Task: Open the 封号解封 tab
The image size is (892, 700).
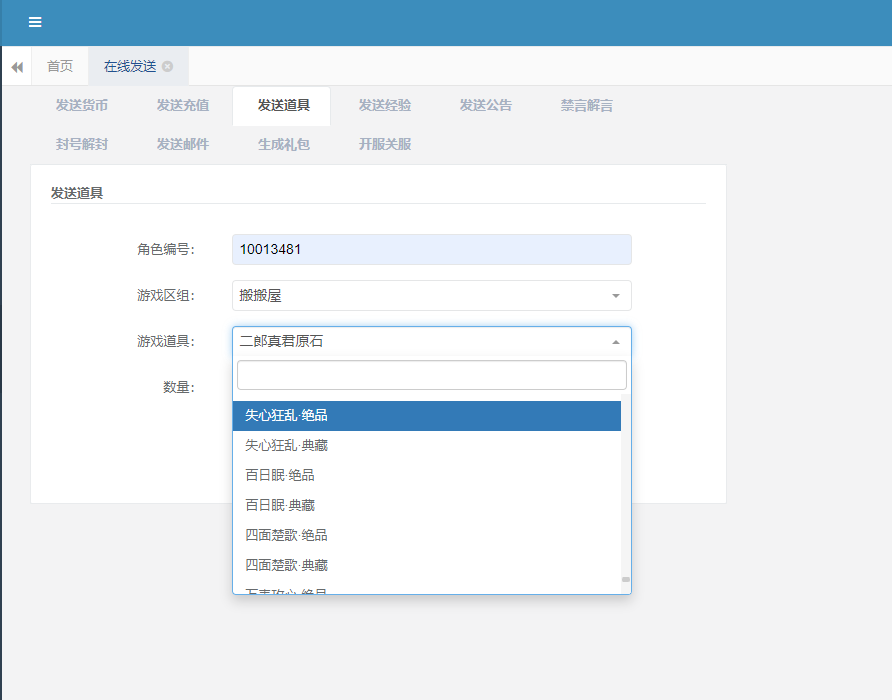Action: (82, 144)
